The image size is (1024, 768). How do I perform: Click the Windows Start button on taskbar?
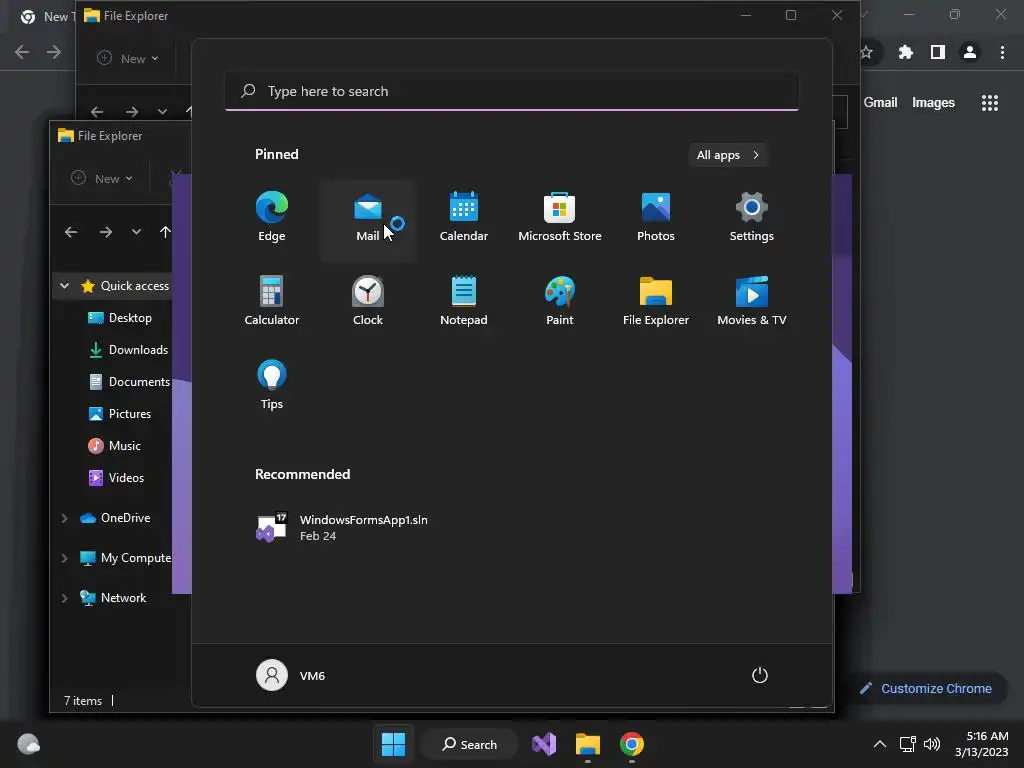point(393,744)
